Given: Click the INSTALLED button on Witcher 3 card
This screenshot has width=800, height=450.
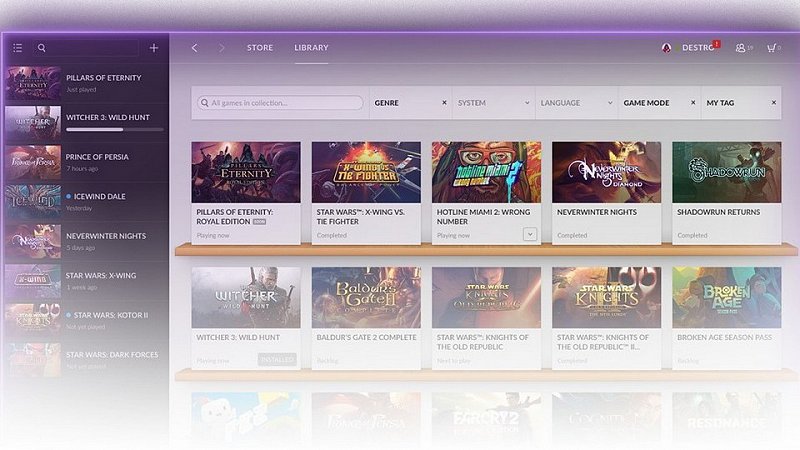Looking at the screenshot, I should tap(277, 359).
